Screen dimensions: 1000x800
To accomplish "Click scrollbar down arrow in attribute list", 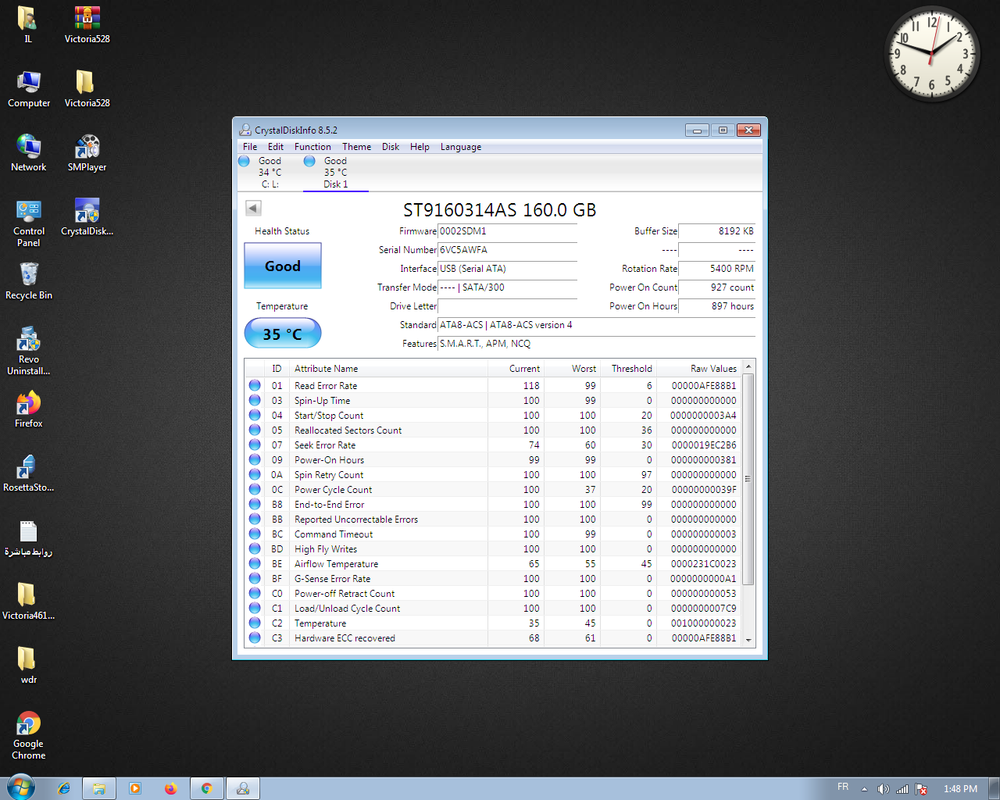I will click(748, 640).
